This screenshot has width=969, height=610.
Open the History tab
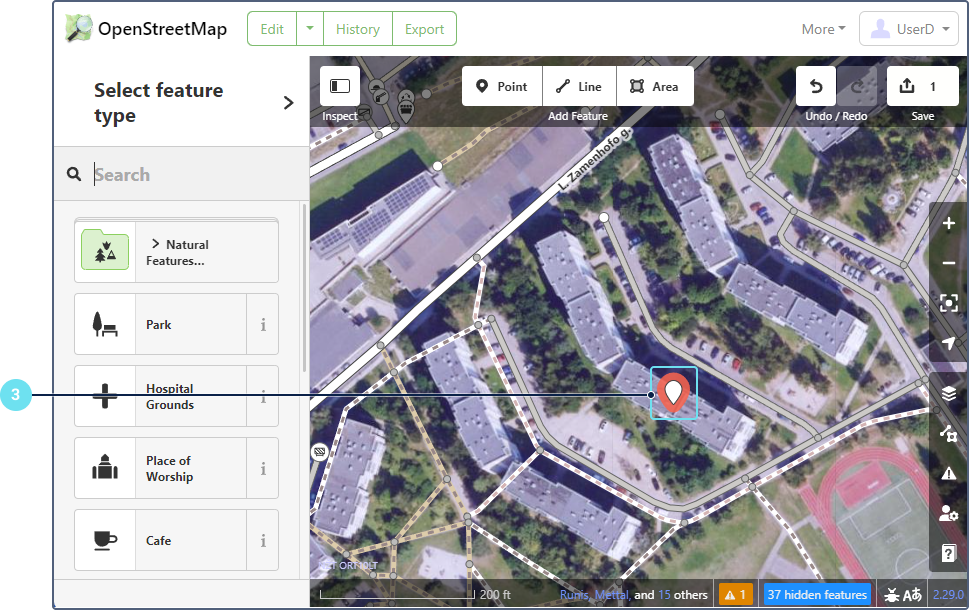[358, 29]
